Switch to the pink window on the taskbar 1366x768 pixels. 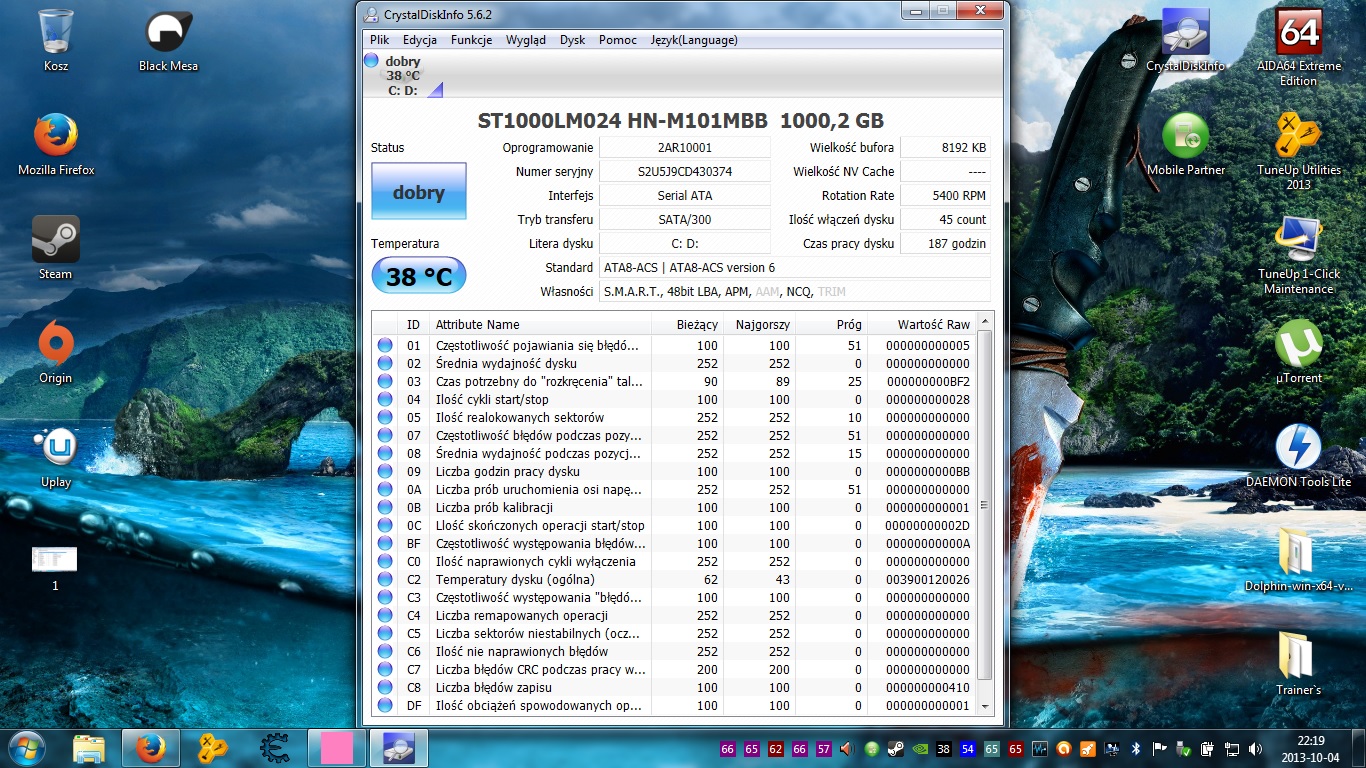pyautogui.click(x=337, y=747)
